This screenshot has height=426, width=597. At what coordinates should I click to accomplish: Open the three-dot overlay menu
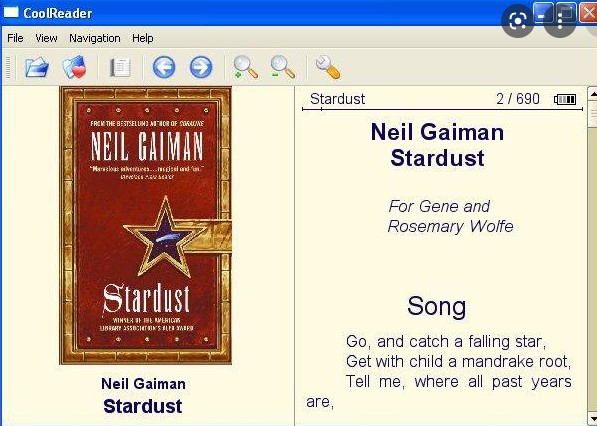[560, 21]
